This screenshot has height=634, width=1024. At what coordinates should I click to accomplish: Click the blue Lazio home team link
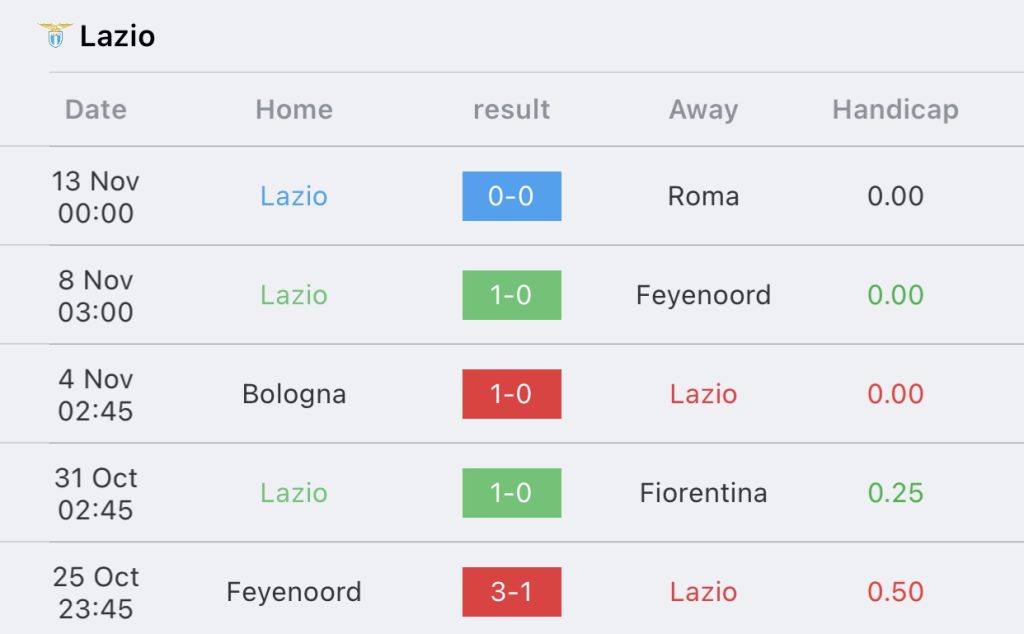coord(294,196)
